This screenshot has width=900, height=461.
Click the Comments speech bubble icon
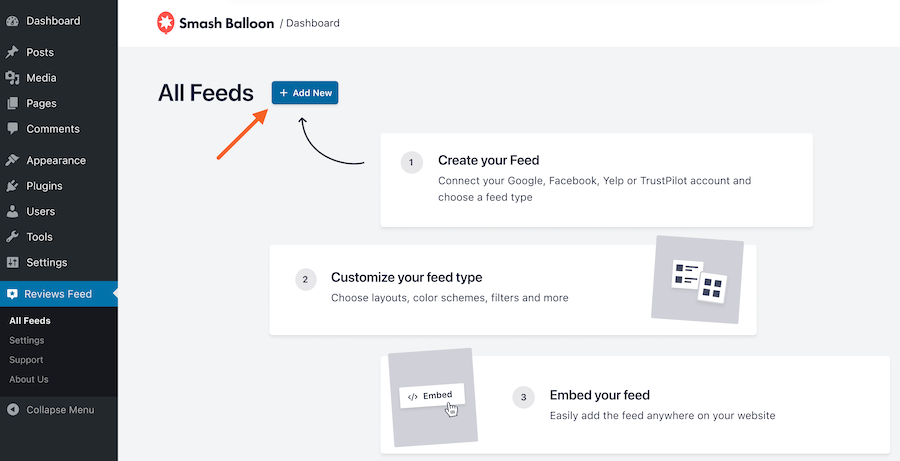coord(12,129)
